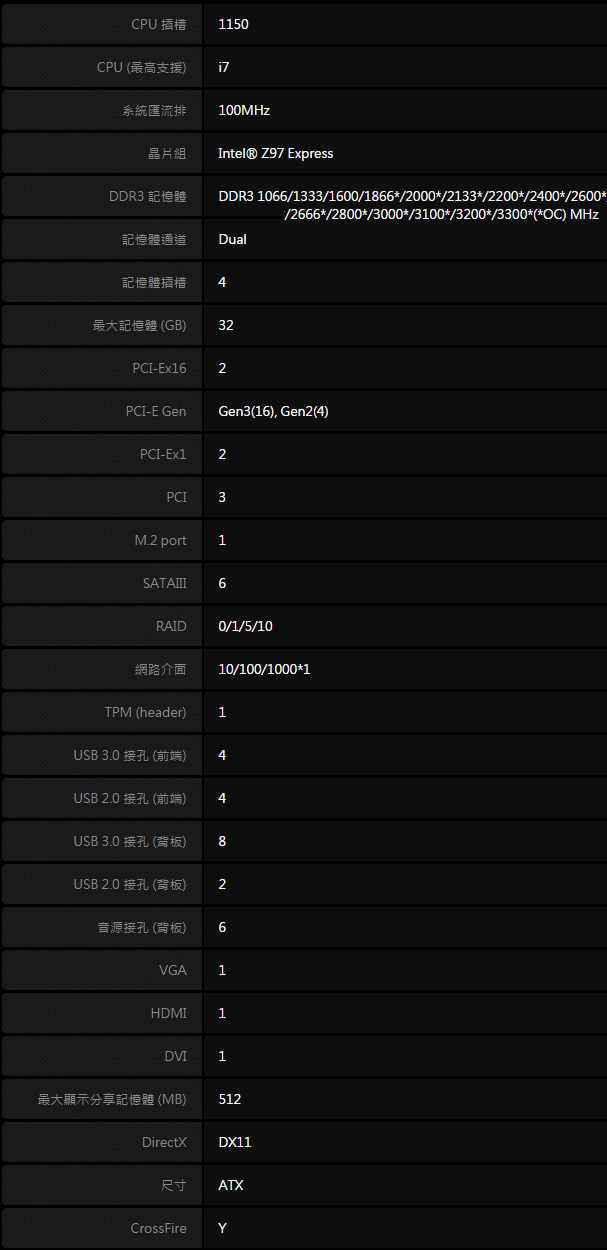Click the Intel® Z97 Express chipset value
Viewport: 607px width, 1250px height.
coord(276,153)
